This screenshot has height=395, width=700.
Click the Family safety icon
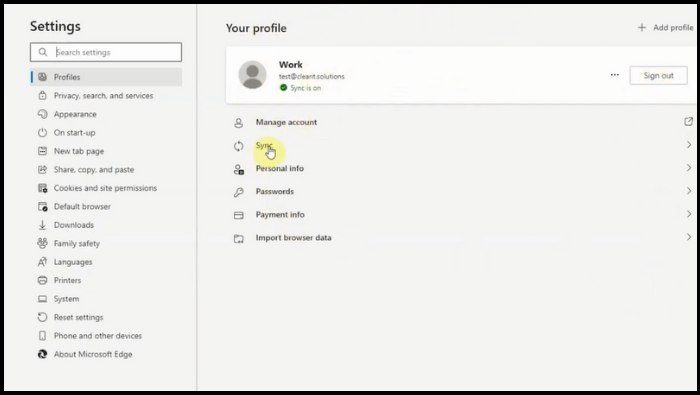pyautogui.click(x=42, y=243)
